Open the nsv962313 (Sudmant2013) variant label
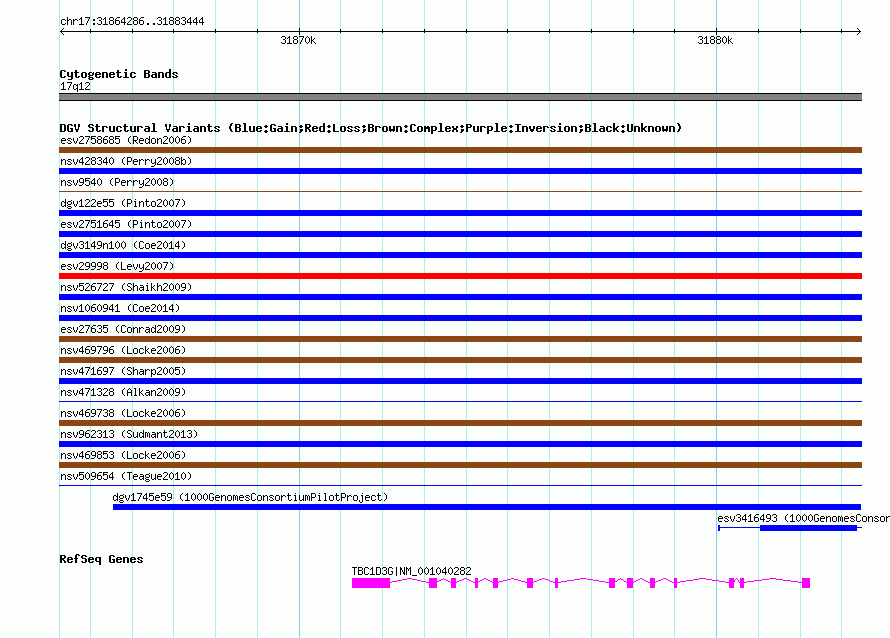The image size is (890, 638). [129, 434]
